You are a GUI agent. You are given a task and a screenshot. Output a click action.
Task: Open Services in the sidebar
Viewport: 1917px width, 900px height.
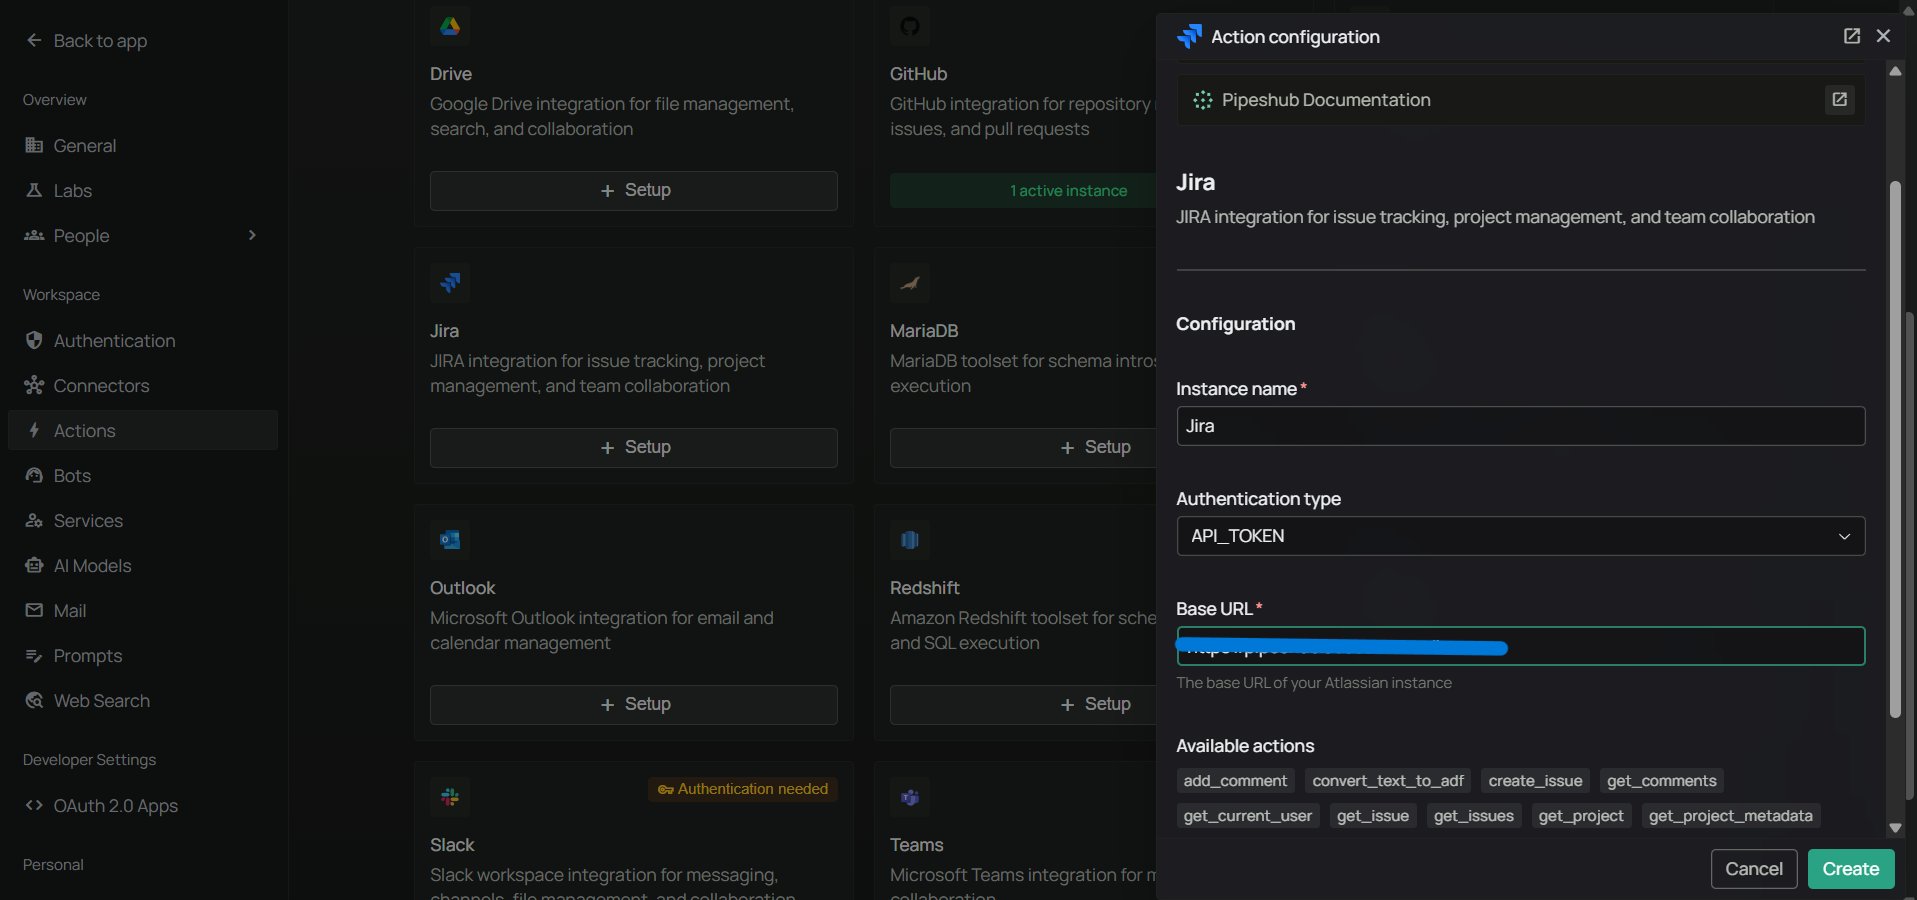[143, 521]
